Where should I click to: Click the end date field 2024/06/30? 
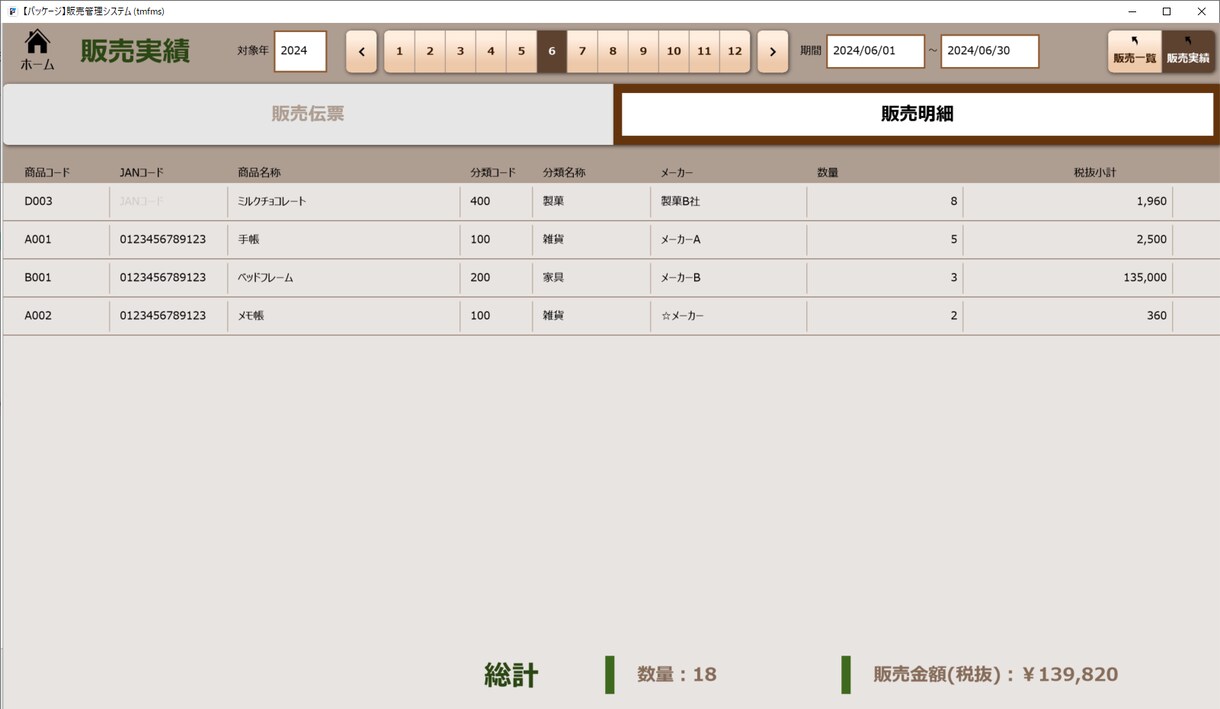[990, 51]
